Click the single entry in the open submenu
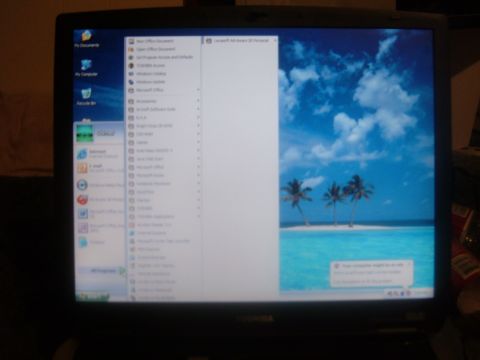 [240, 41]
